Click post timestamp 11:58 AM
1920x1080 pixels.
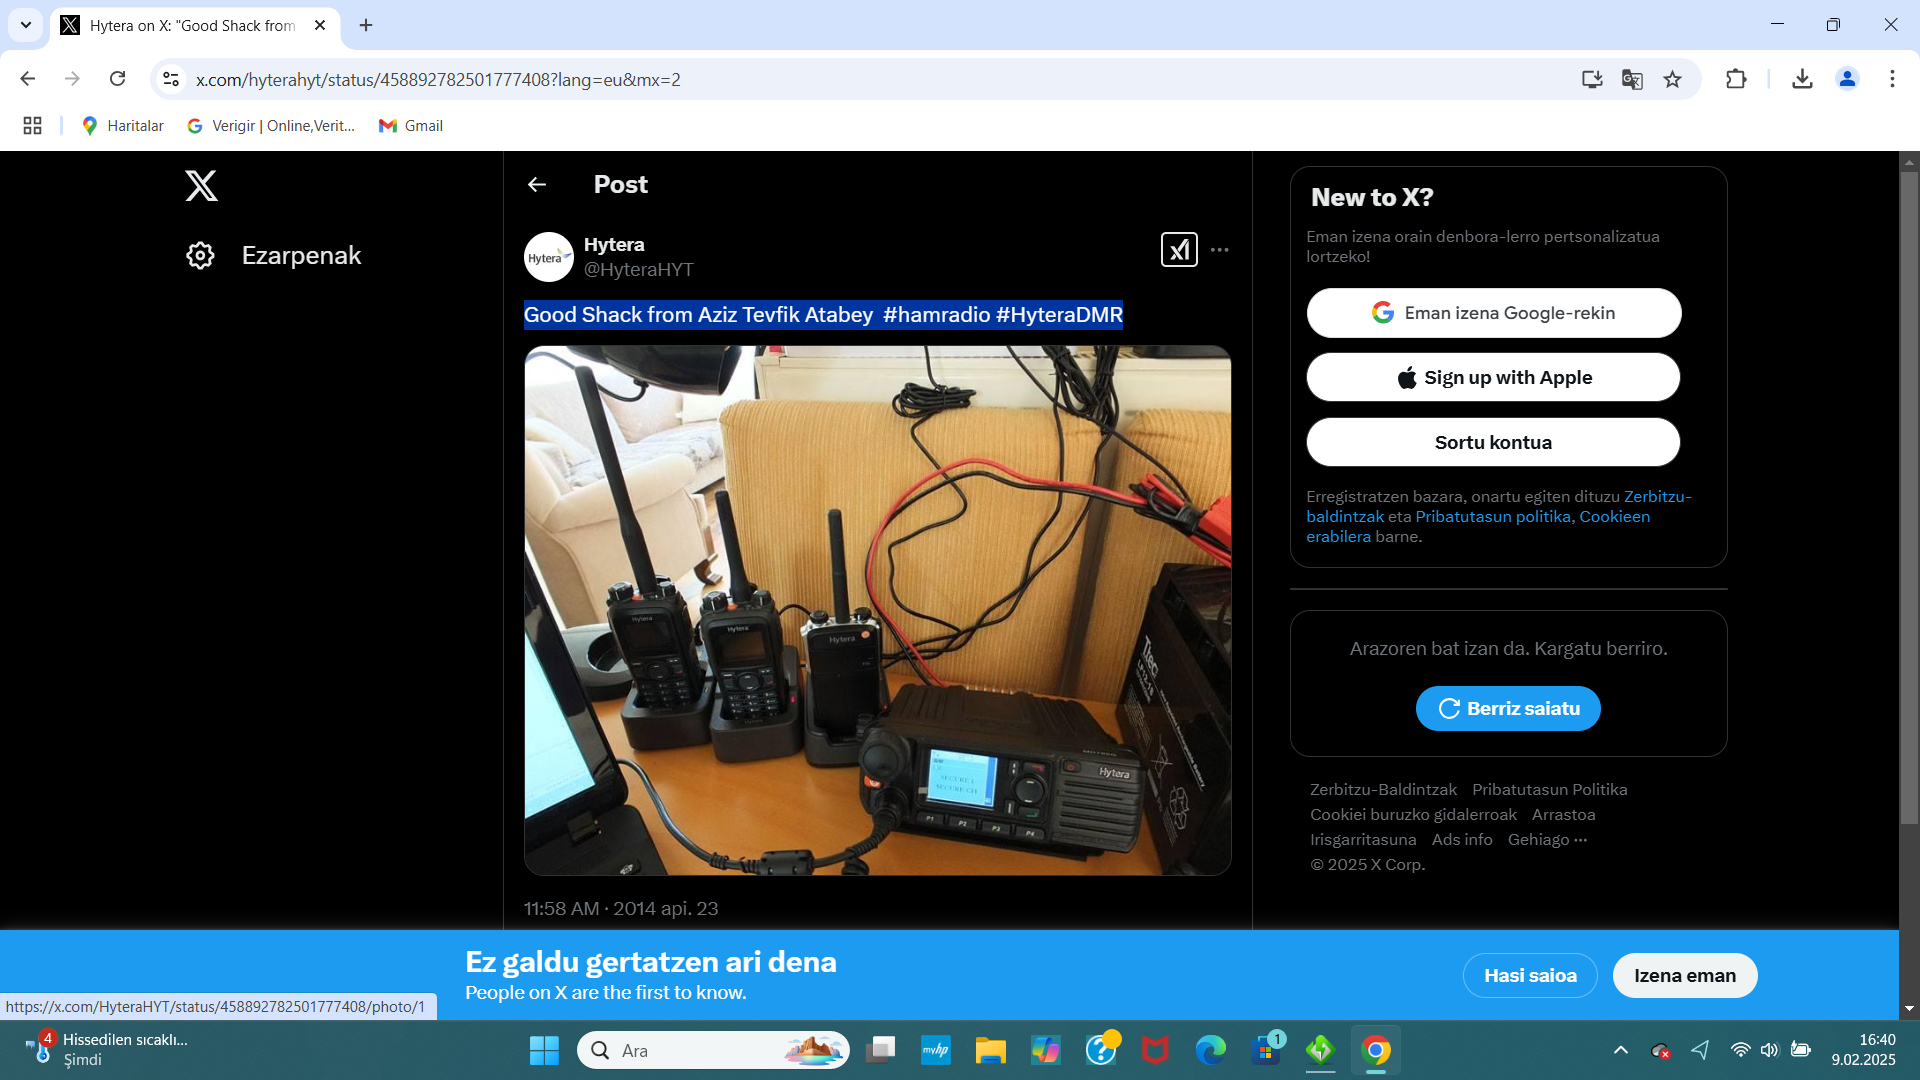point(621,908)
